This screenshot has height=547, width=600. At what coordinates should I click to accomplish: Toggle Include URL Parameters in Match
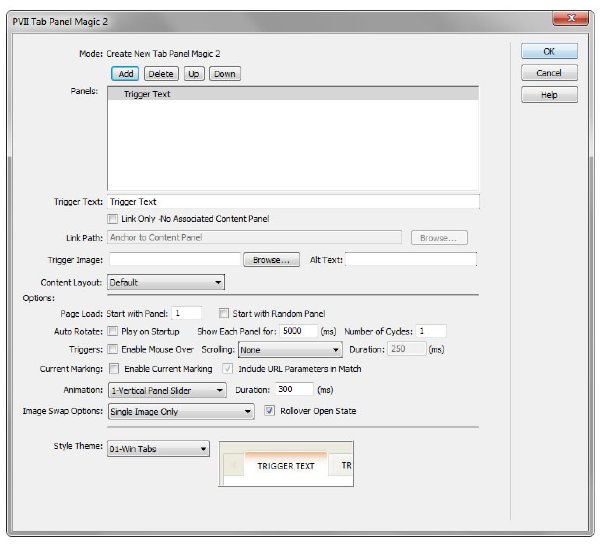point(228,368)
